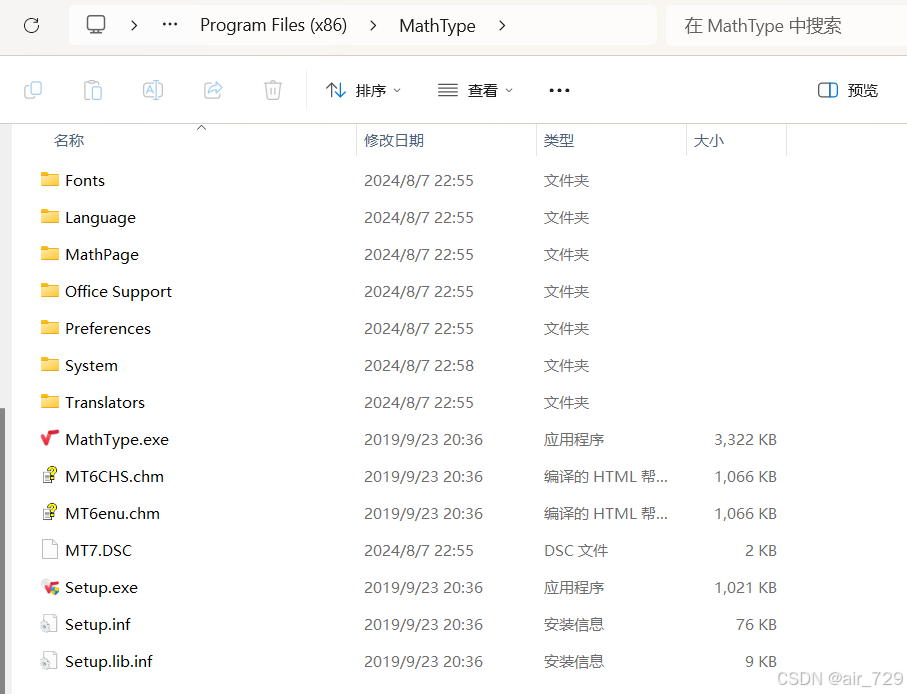Click the sort direction arrow above Name column
This screenshot has width=907, height=694.
pos(201,127)
